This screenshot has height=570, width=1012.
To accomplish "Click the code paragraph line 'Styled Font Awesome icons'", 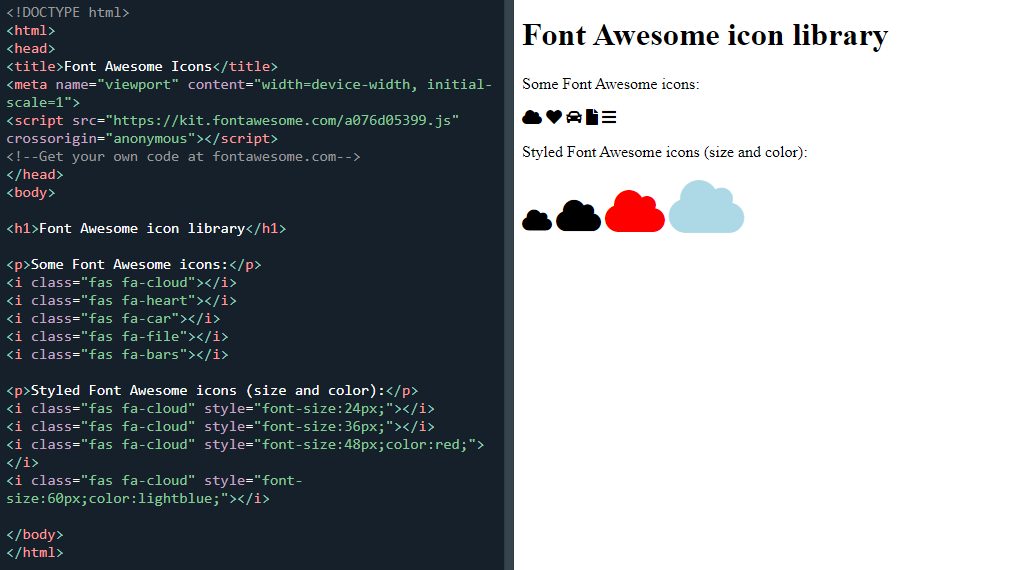I will tap(212, 391).
